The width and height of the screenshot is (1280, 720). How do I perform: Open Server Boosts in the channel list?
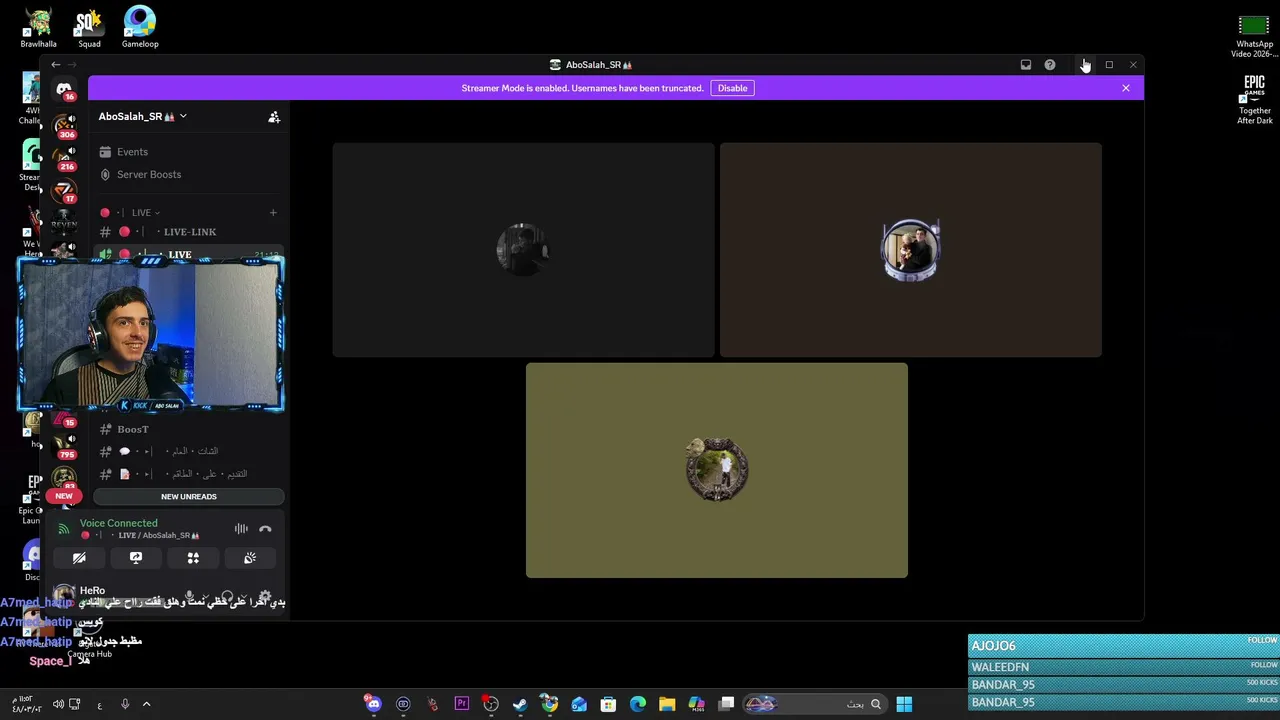189,174
